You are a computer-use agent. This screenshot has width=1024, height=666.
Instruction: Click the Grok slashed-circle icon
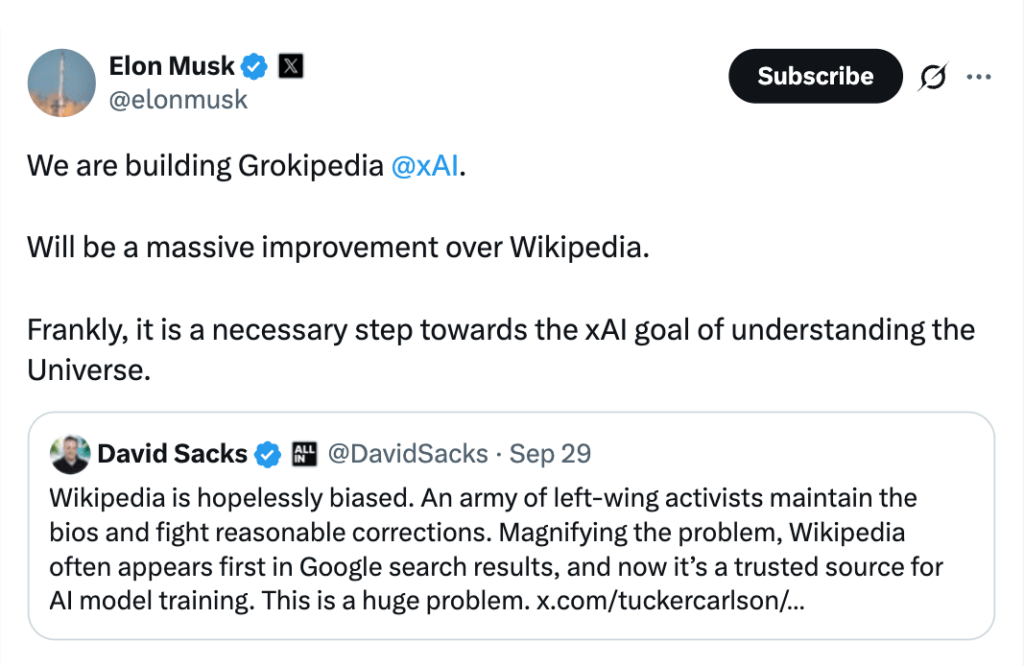(x=932, y=77)
